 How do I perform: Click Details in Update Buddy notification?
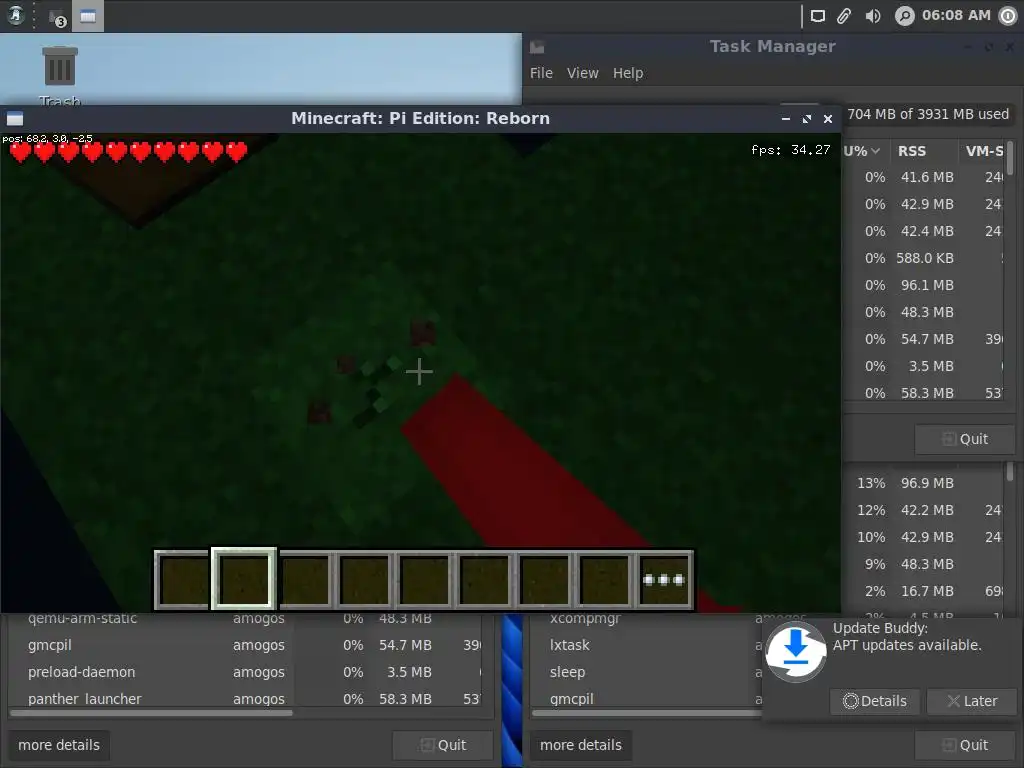[875, 701]
